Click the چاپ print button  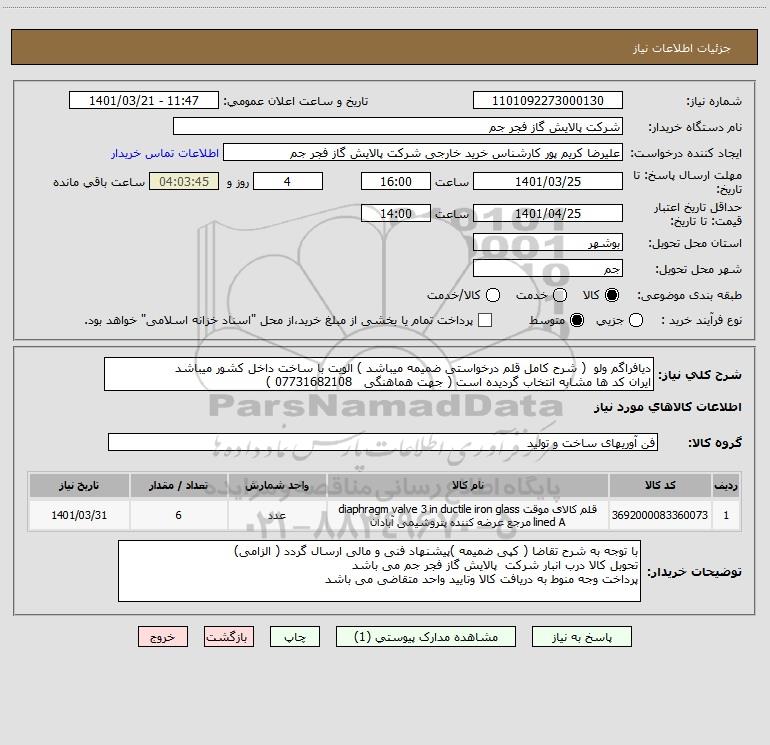295,637
